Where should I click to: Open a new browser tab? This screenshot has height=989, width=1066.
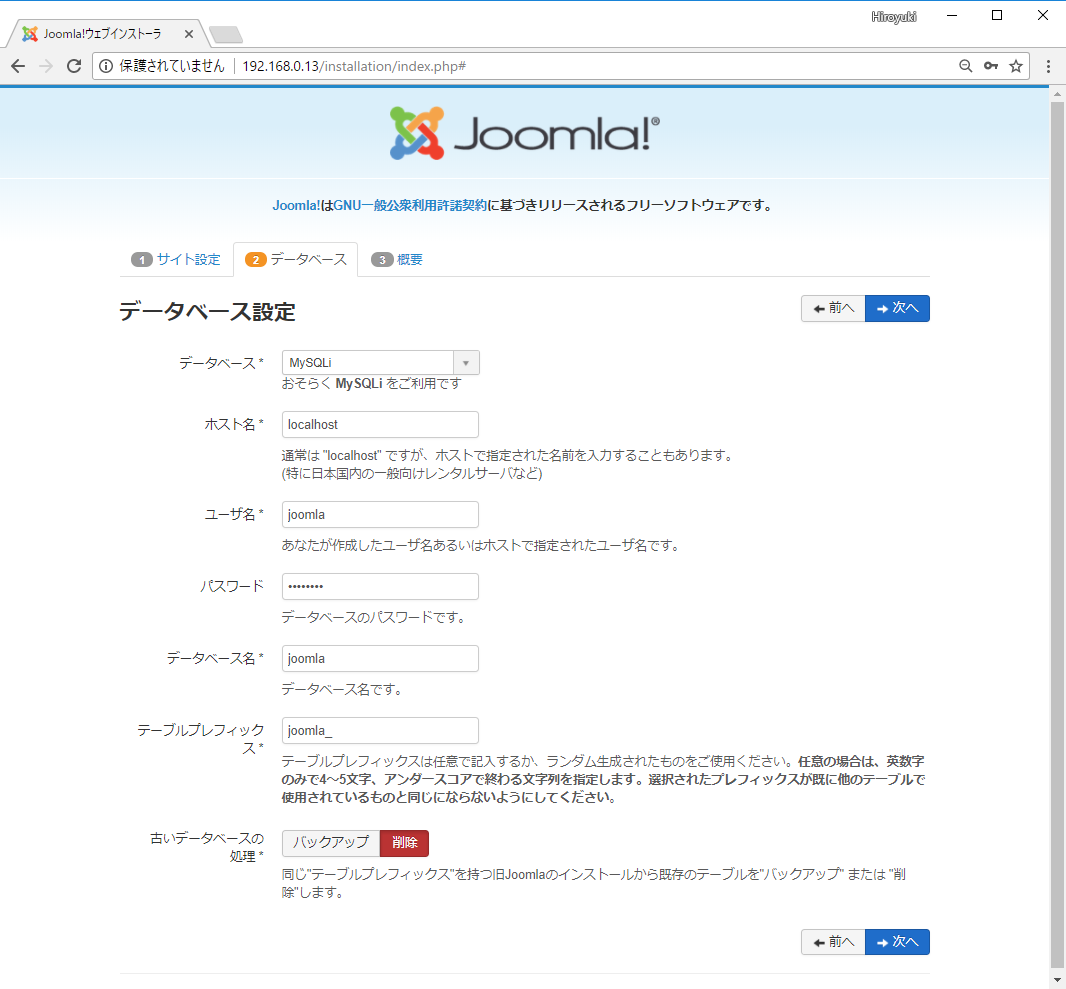pyautogui.click(x=226, y=34)
